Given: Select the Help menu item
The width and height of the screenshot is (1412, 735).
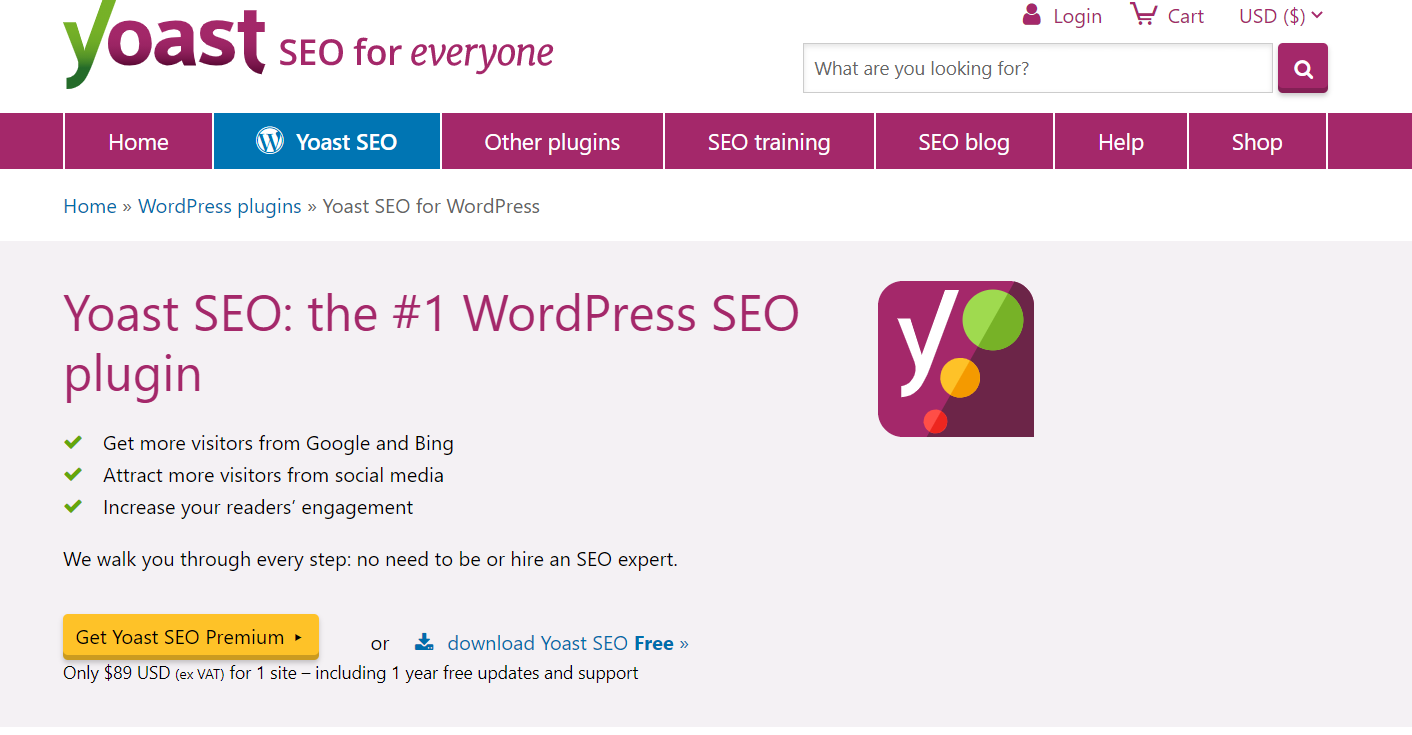Looking at the screenshot, I should (x=1121, y=141).
